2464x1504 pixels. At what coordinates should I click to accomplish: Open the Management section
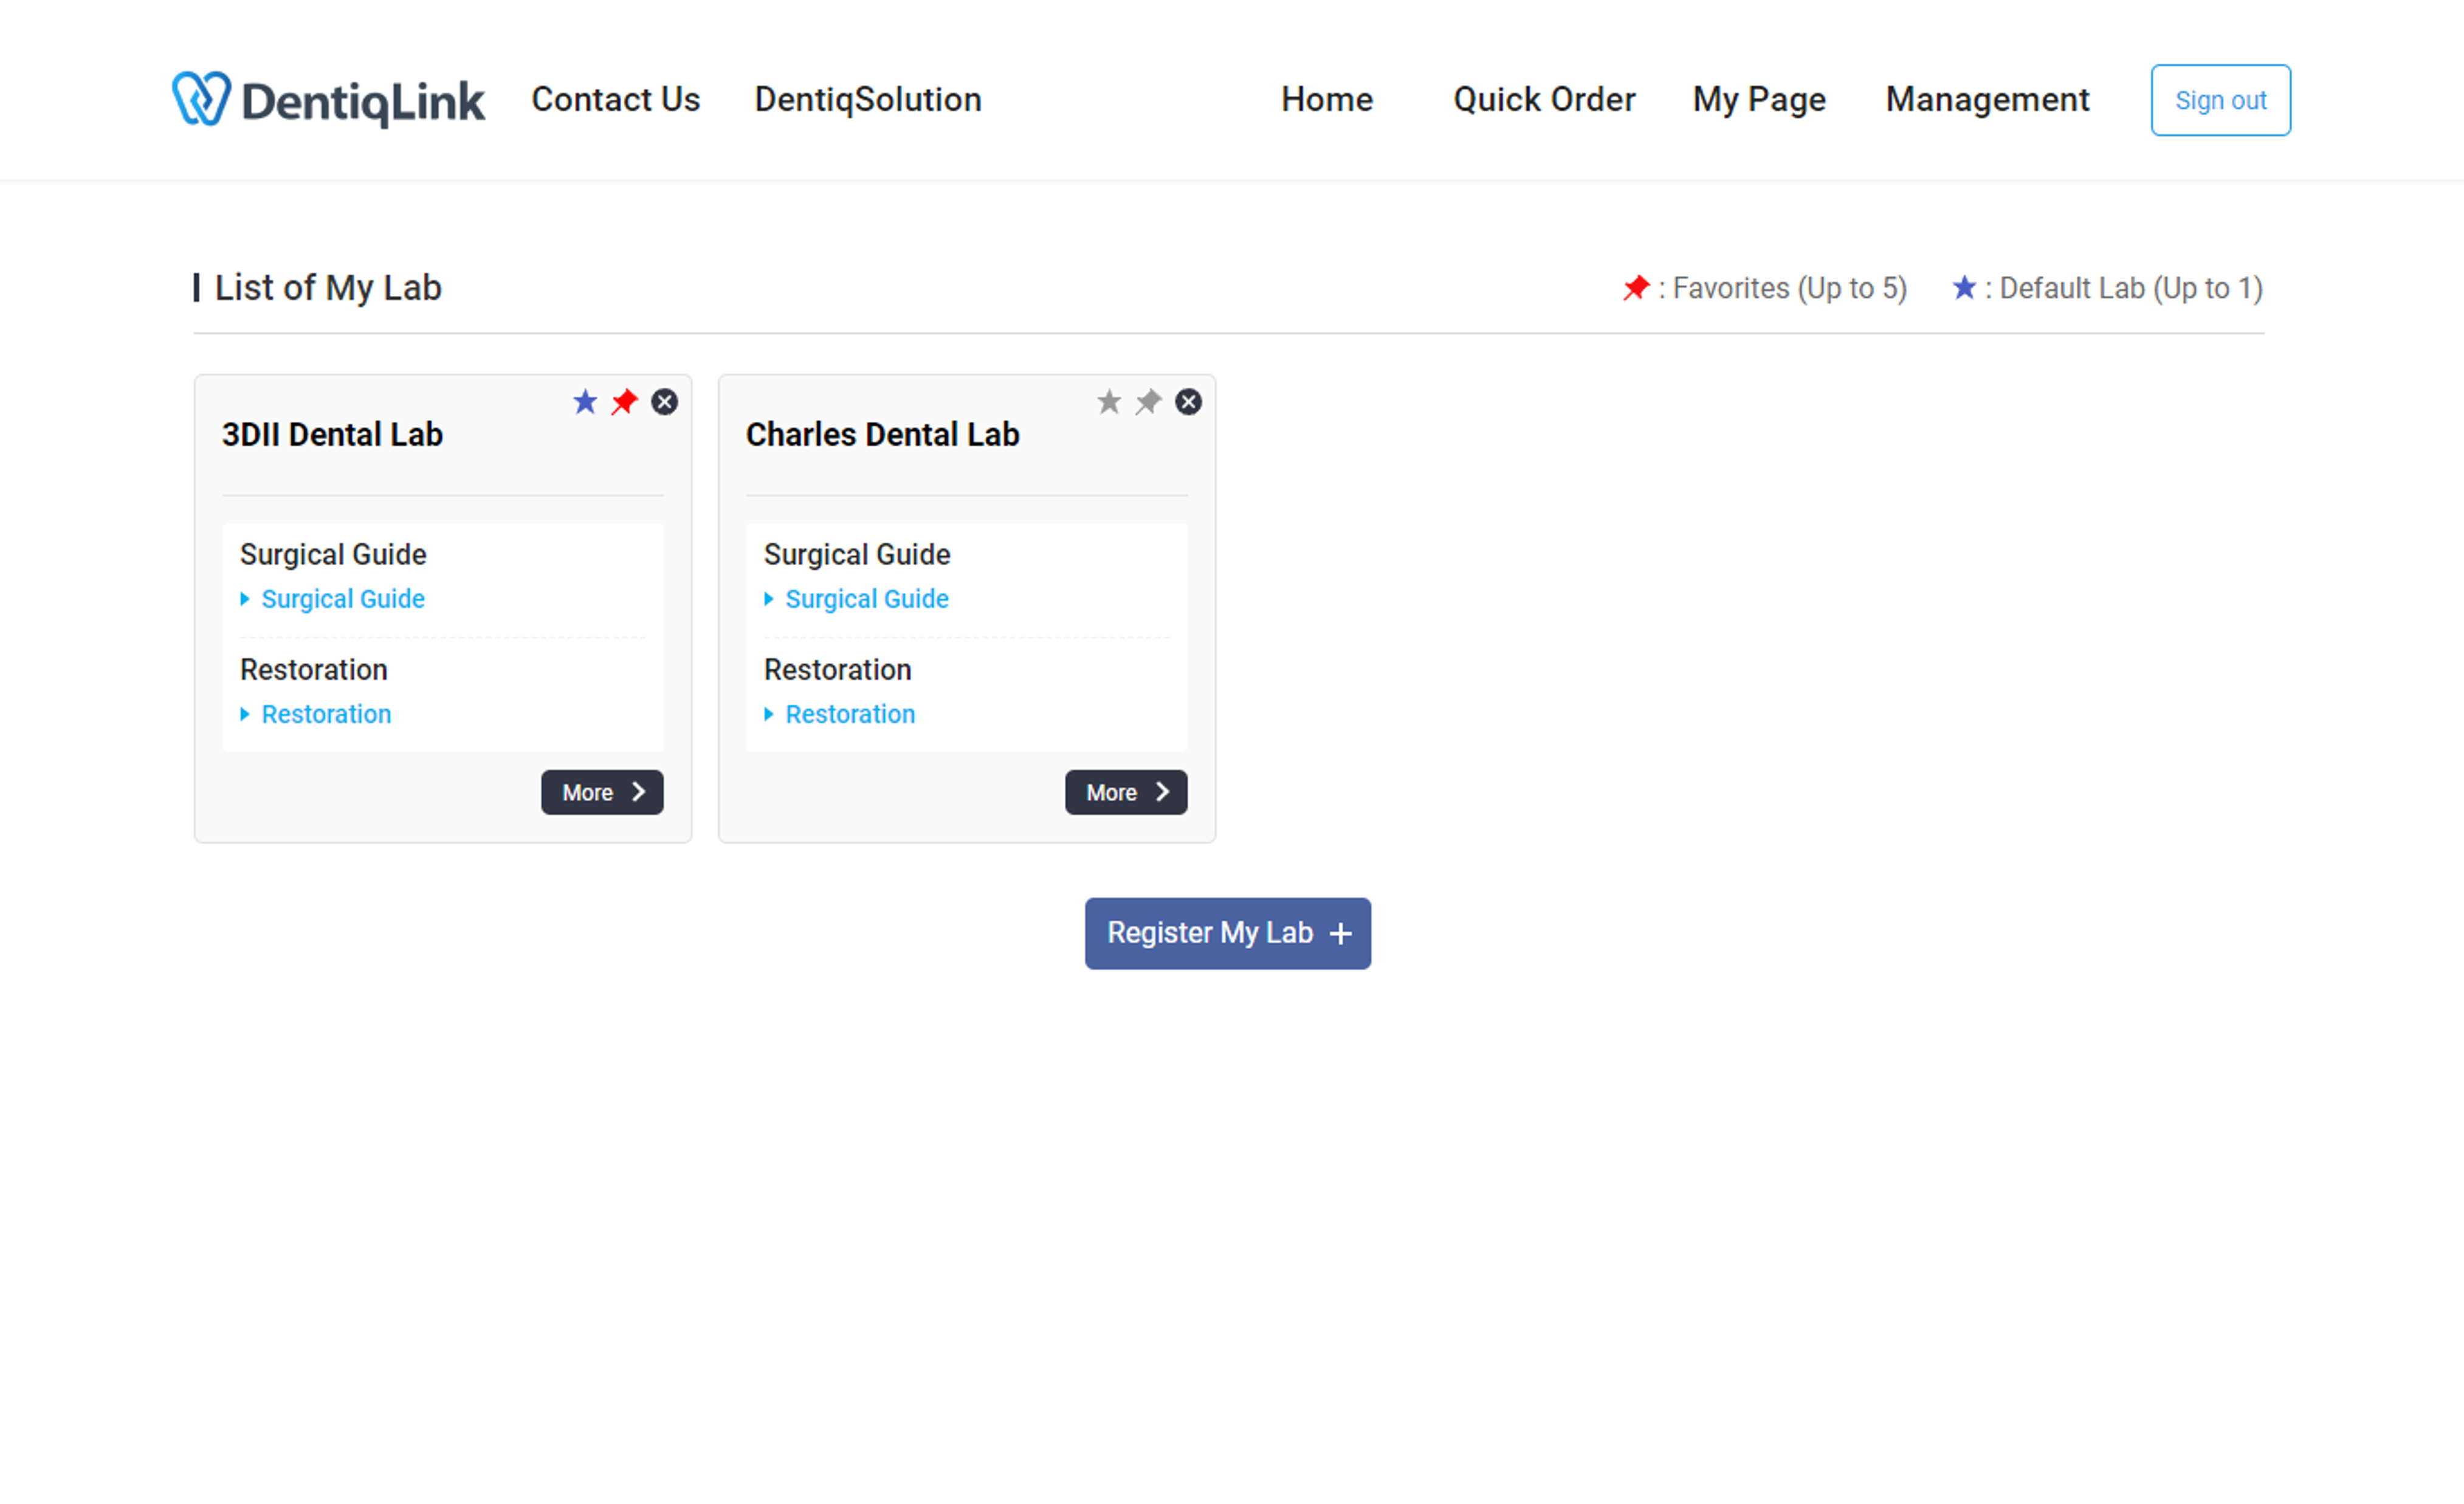(1986, 99)
